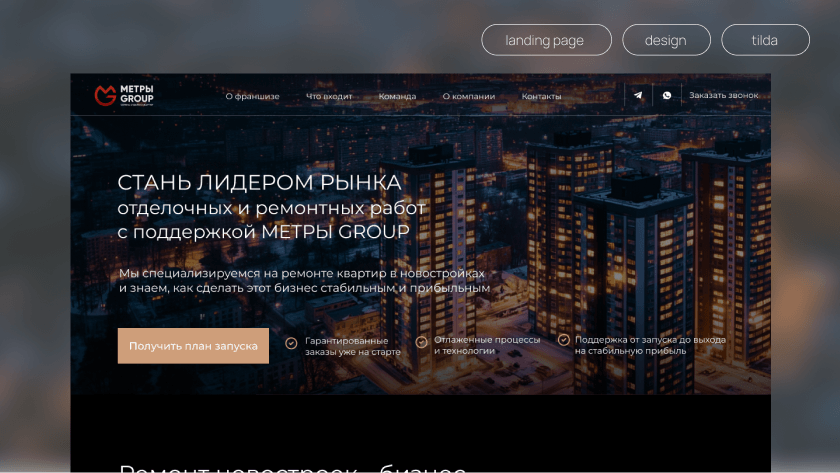Image resolution: width=840 pixels, height=473 pixels.
Task: Click the Получить план запуска button
Action: pos(193,346)
